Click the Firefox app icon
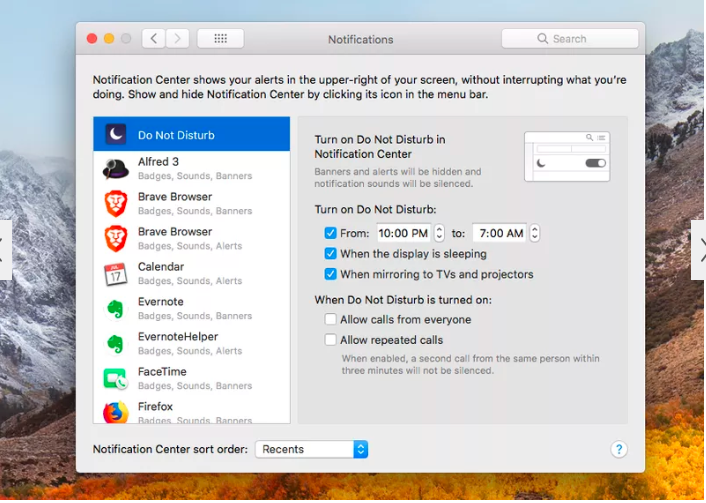706x503 pixels. click(116, 412)
